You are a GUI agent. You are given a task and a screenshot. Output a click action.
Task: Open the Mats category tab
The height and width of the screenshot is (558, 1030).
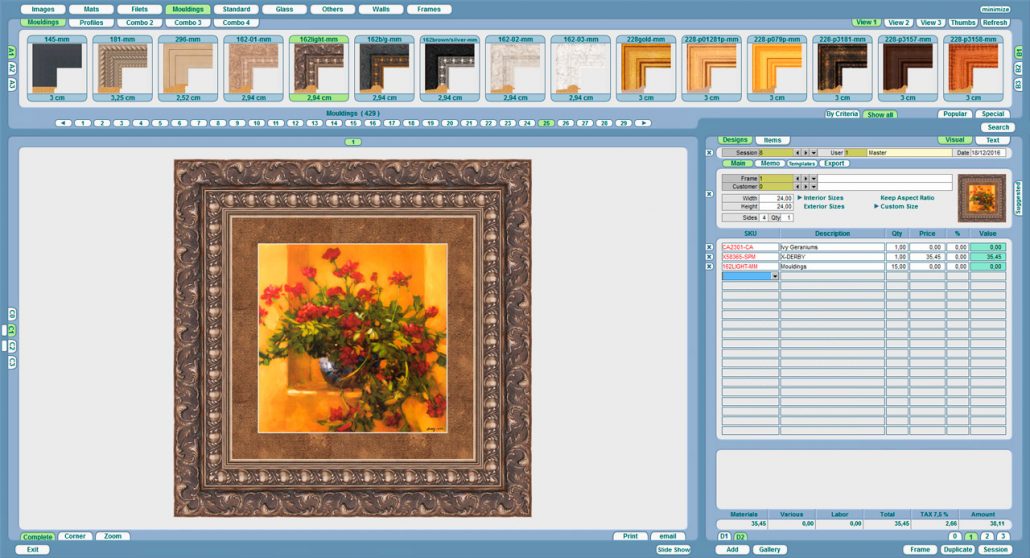[91, 9]
